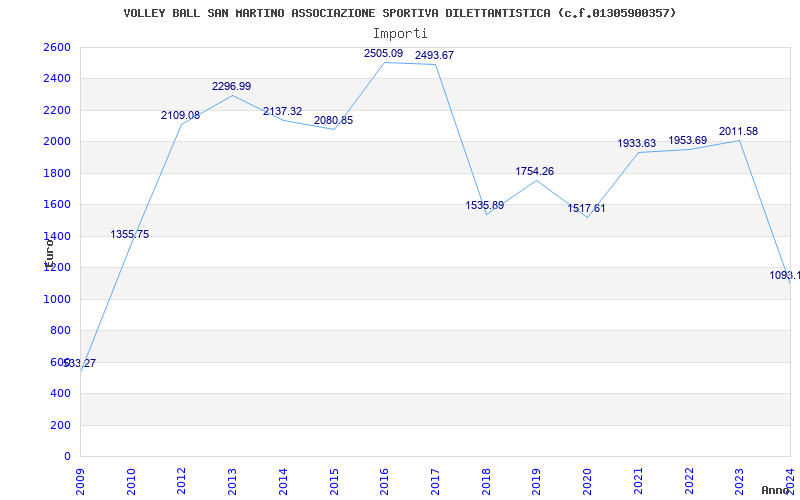Click the 2015 x-axis year label

[x=334, y=482]
